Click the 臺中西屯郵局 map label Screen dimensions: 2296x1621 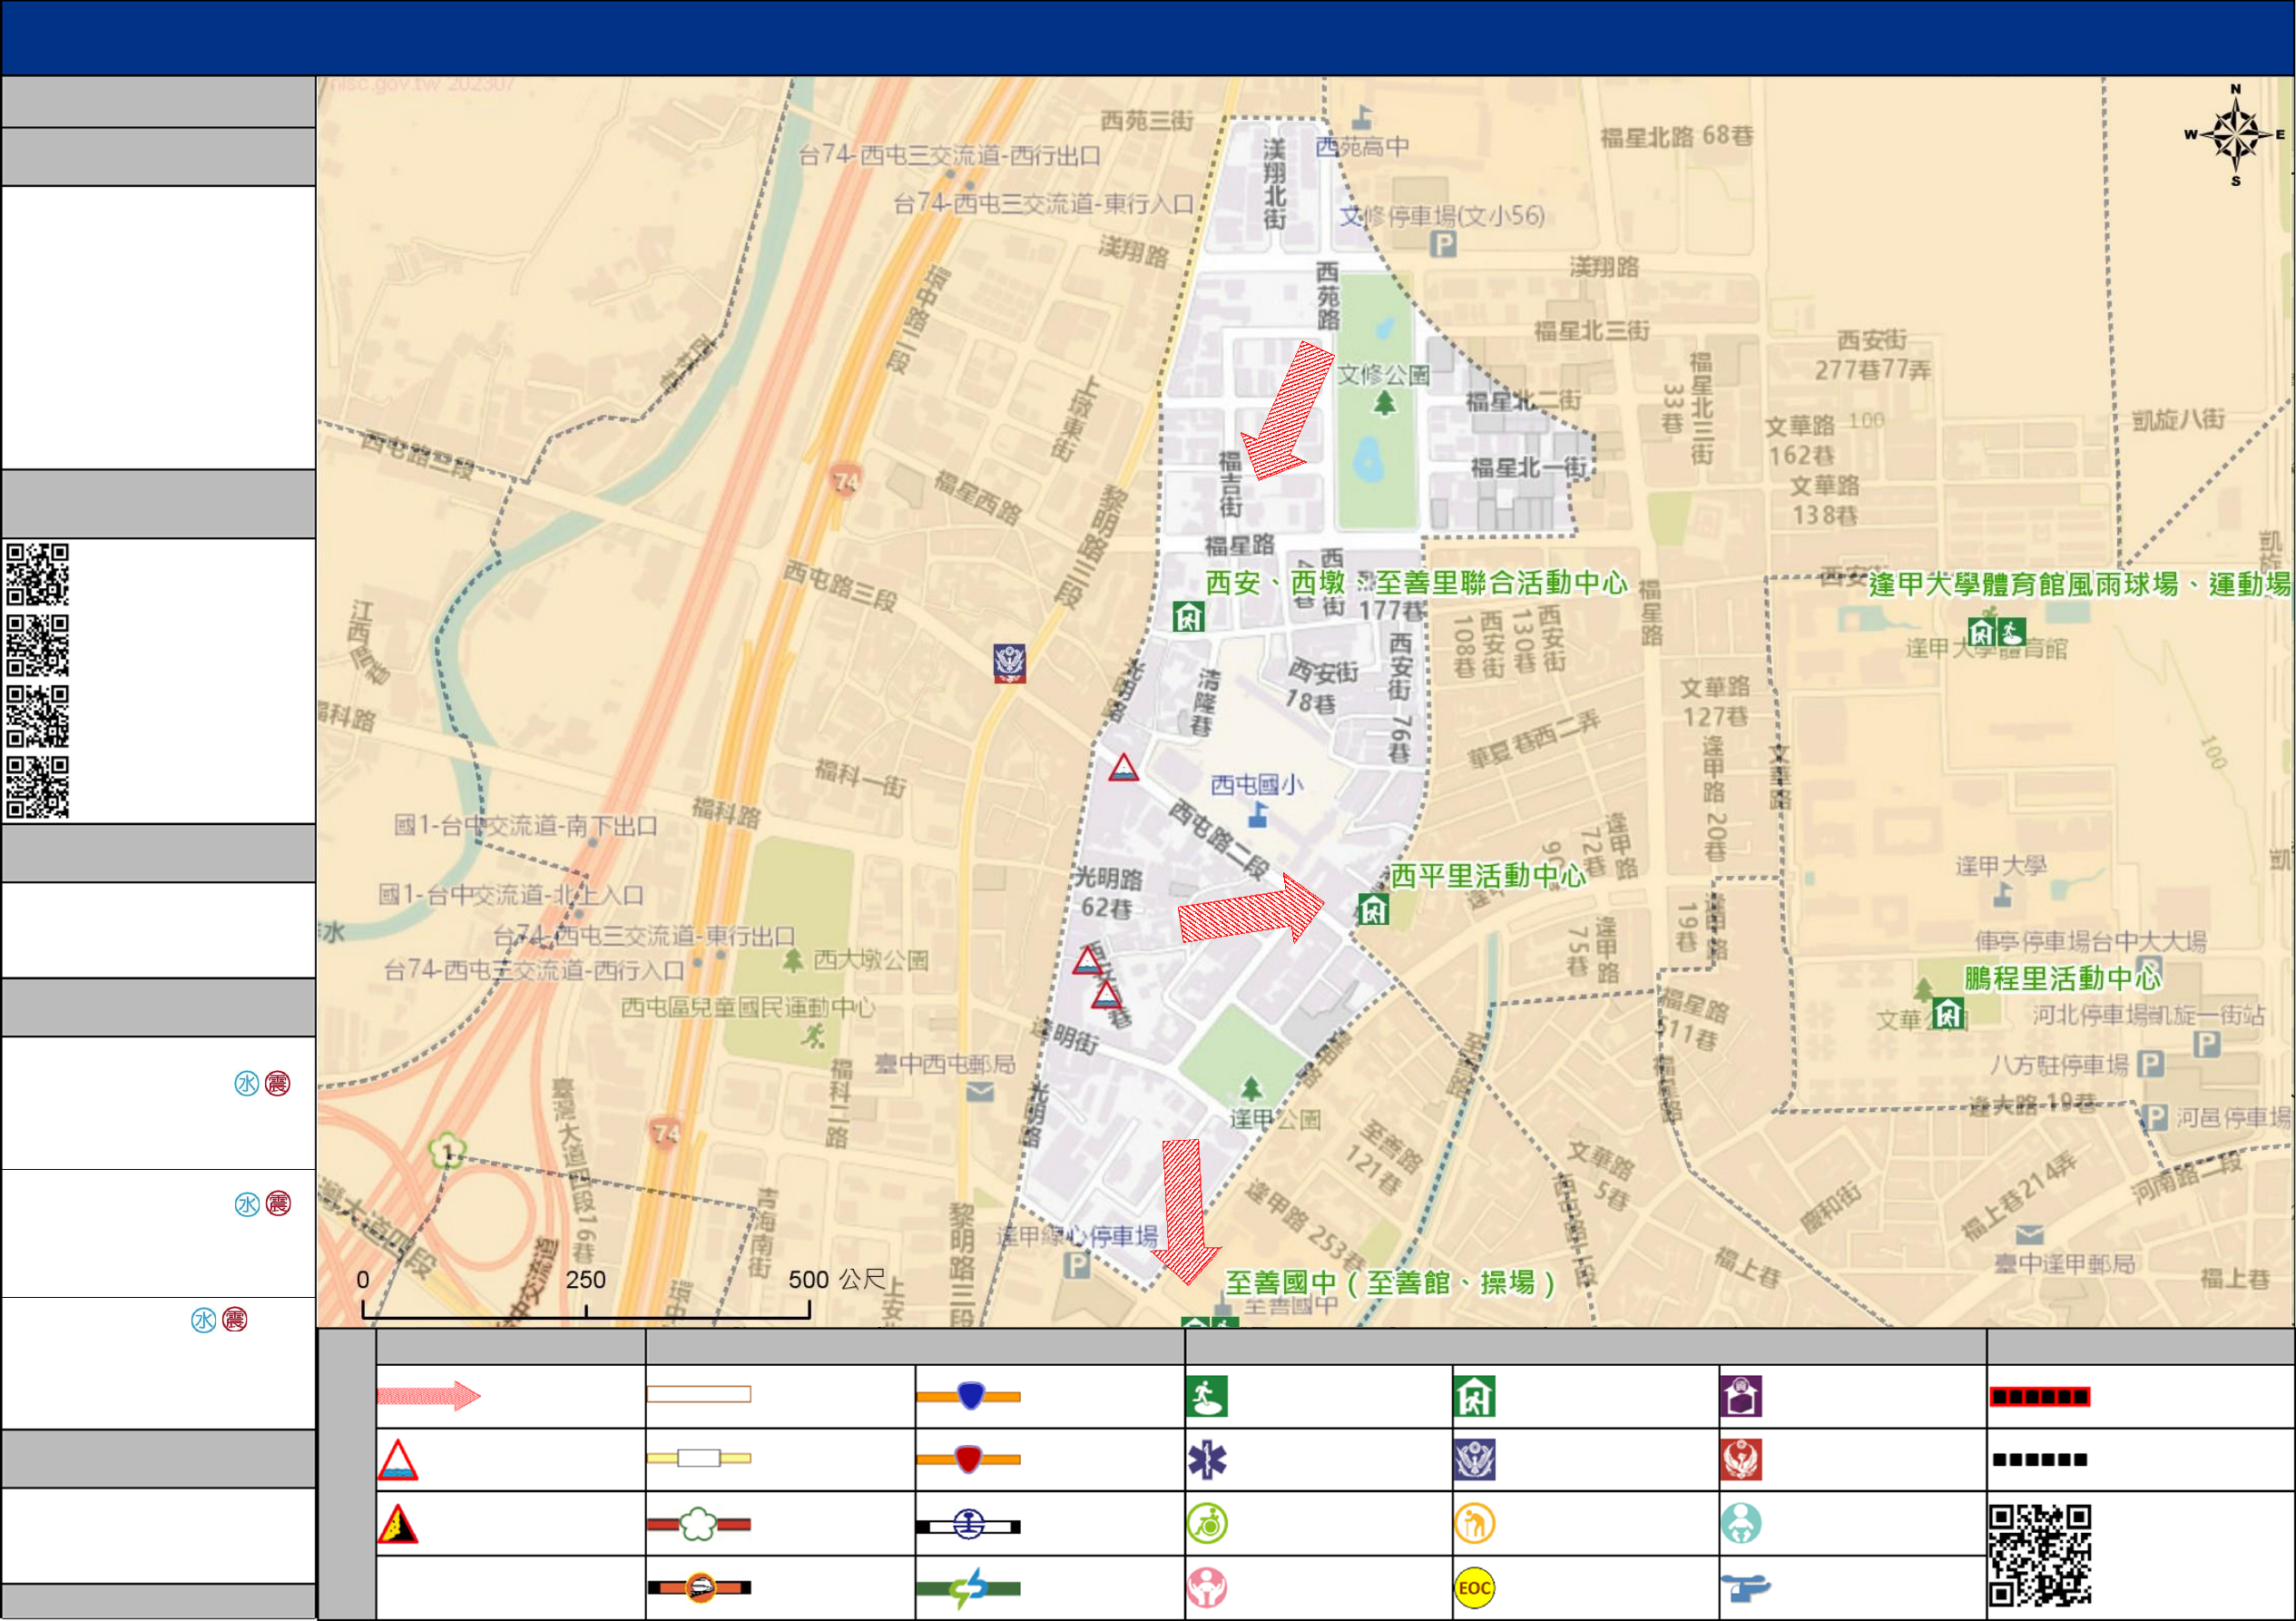[945, 1064]
